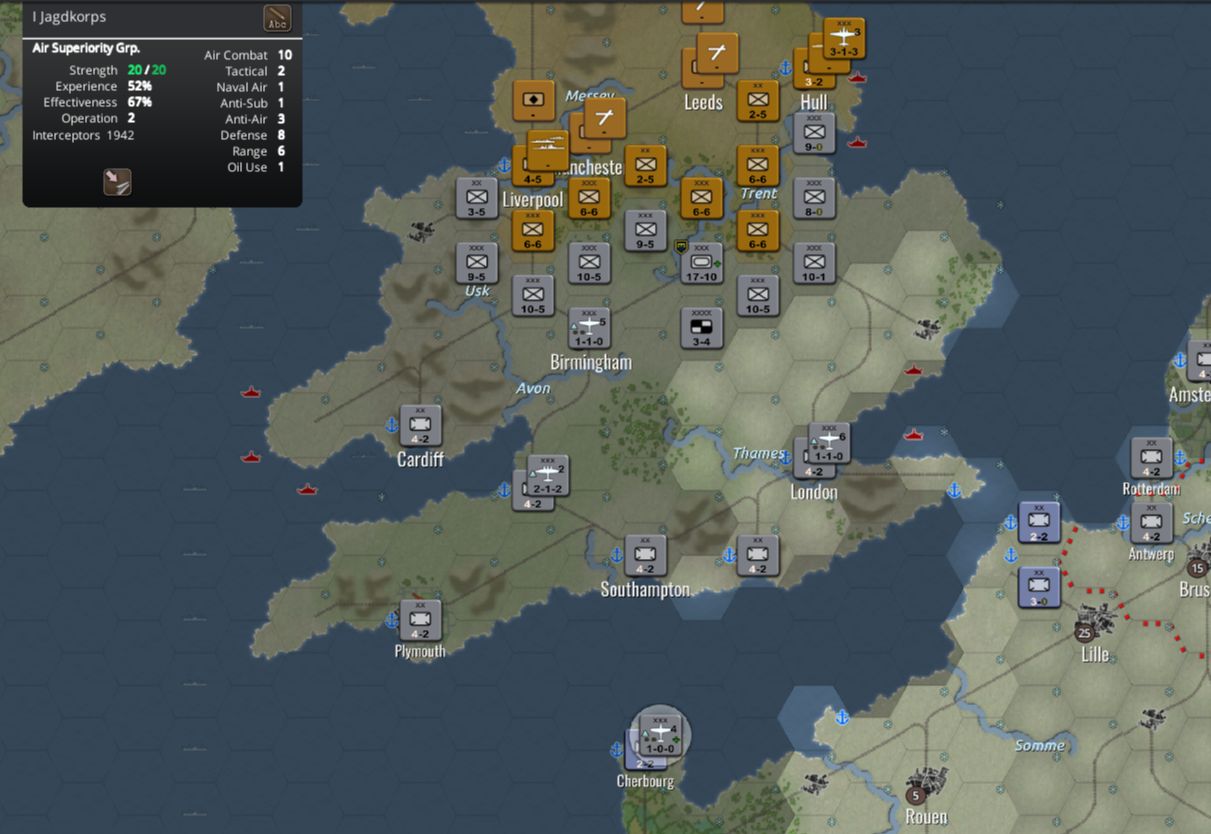Select the 3-4 headquarters unit
The image size is (1211, 834).
pyautogui.click(x=701, y=328)
